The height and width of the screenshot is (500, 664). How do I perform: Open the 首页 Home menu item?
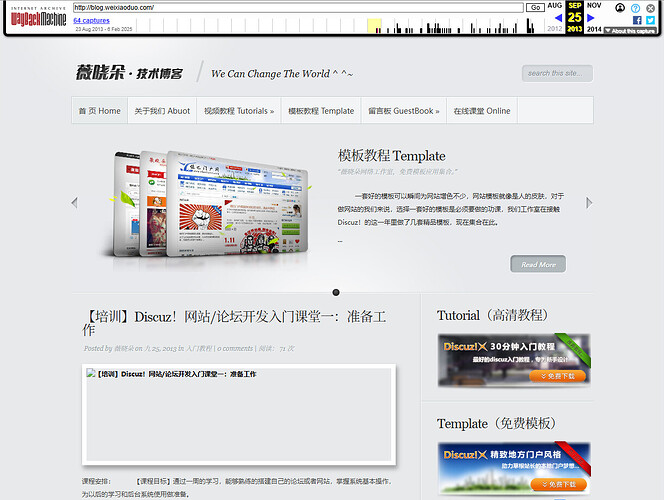[100, 111]
